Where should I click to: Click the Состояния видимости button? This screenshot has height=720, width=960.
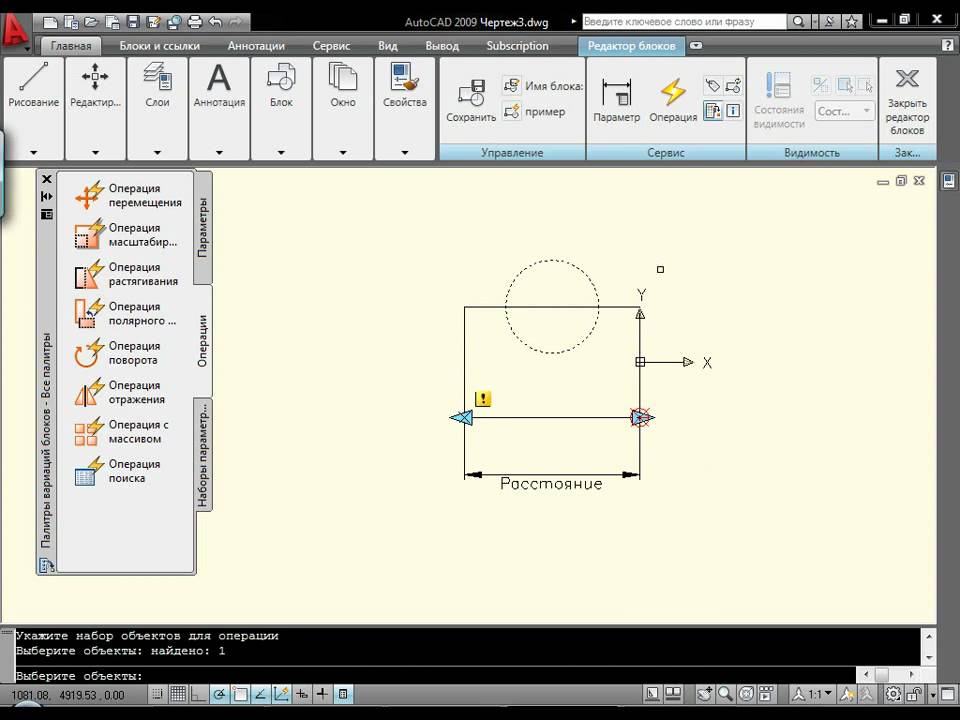779,100
